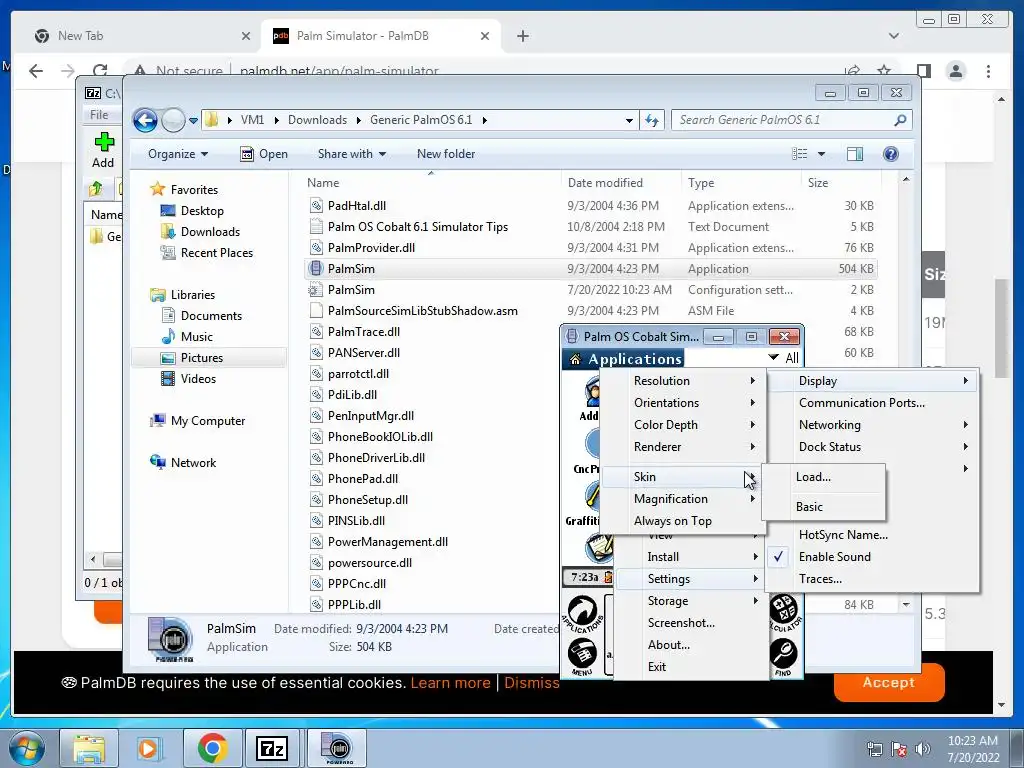The width and height of the screenshot is (1024, 768).
Task: Click the Palm Applications silkscreen button
Action: click(583, 614)
